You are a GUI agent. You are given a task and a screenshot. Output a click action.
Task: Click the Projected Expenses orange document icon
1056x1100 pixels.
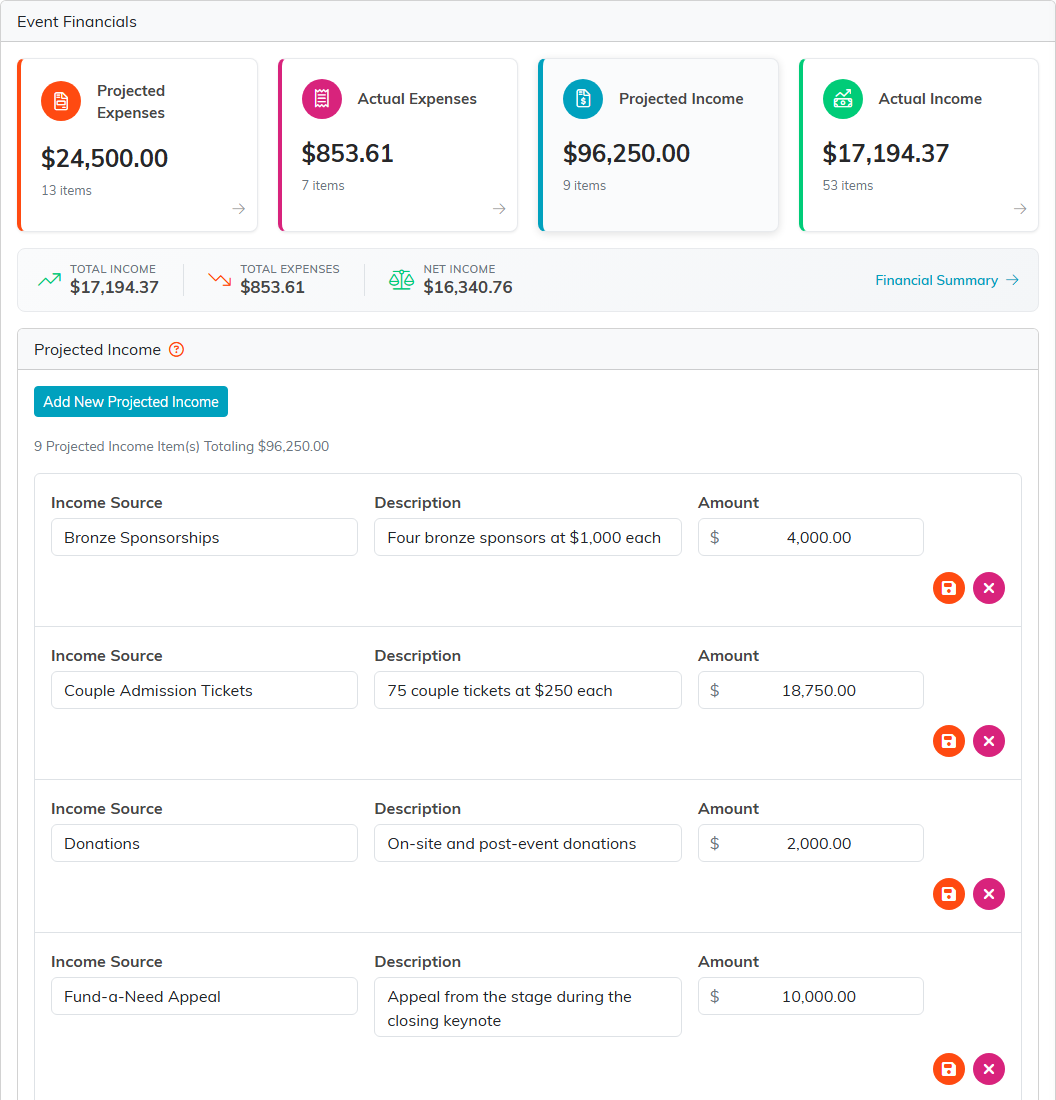coord(61,101)
